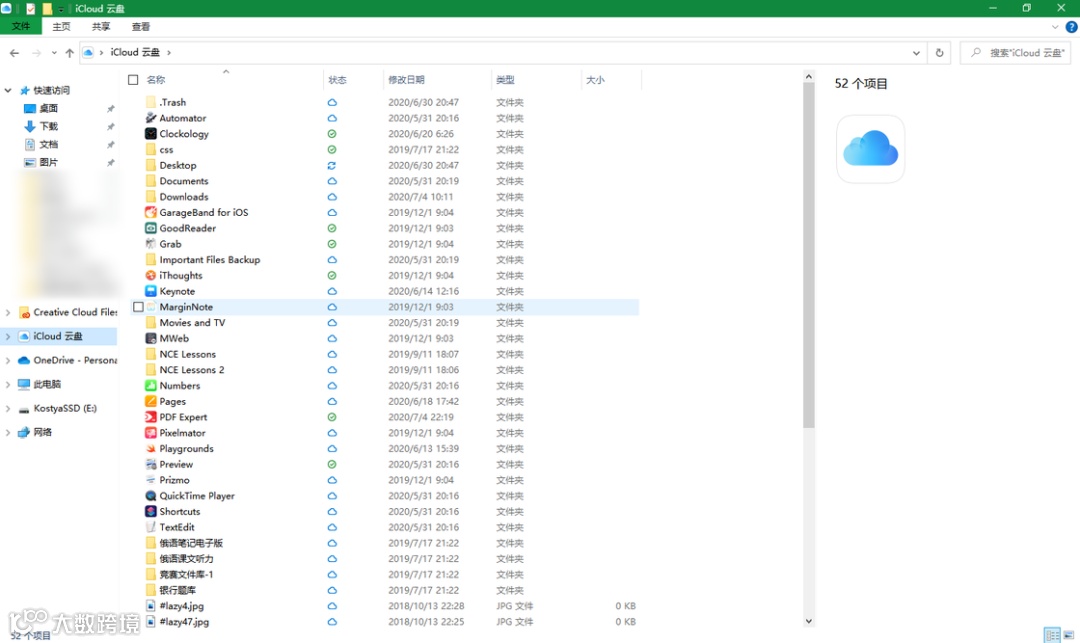Screen dimensions: 1080x643
Task: Click the green synced status of Clockology
Action: click(x=332, y=134)
